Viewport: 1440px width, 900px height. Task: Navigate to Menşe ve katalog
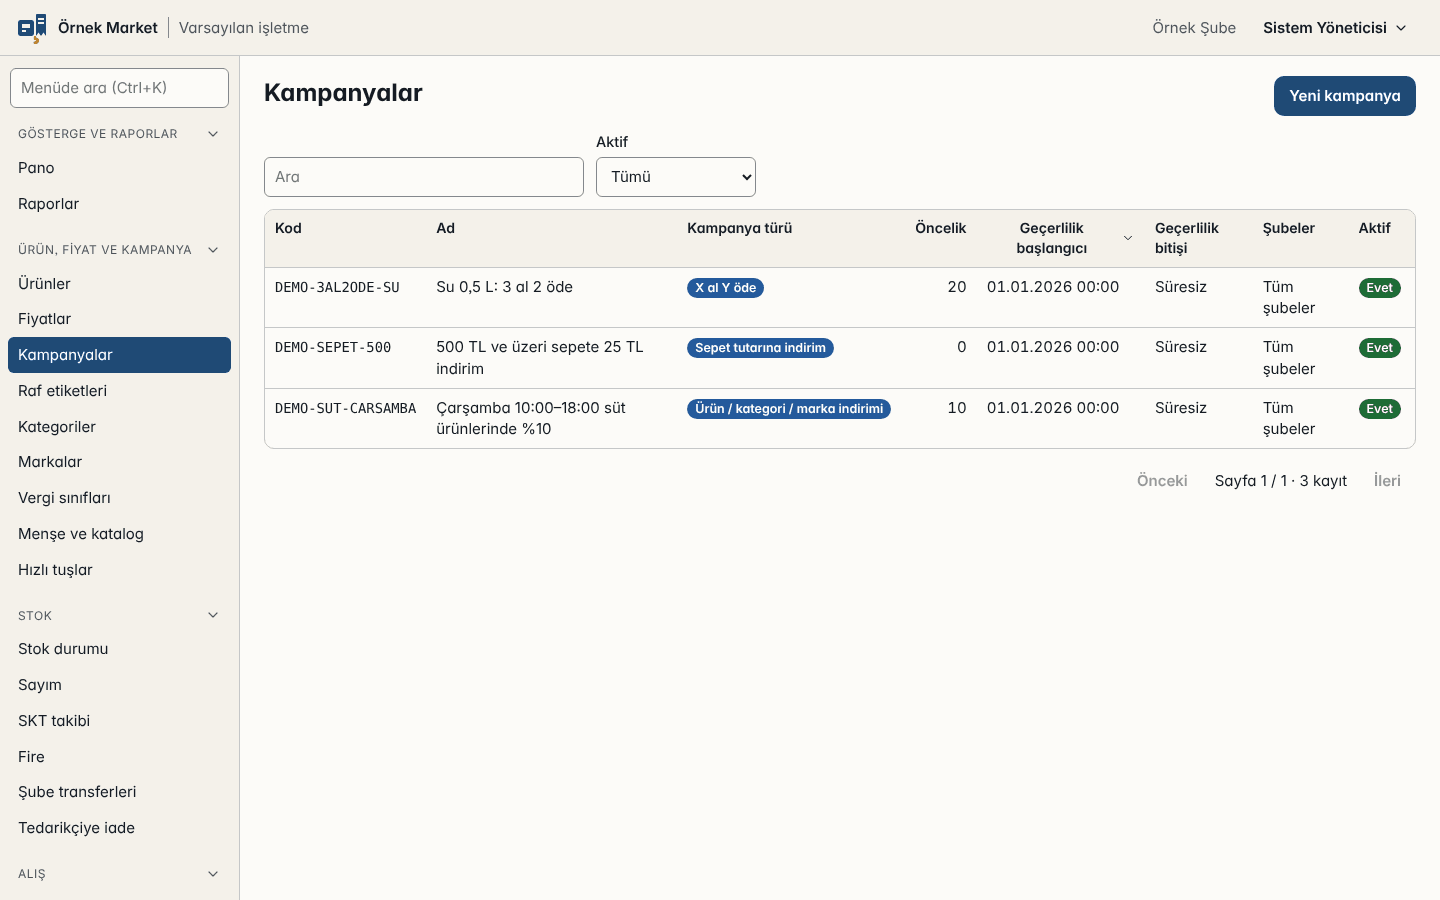pyautogui.click(x=119, y=534)
